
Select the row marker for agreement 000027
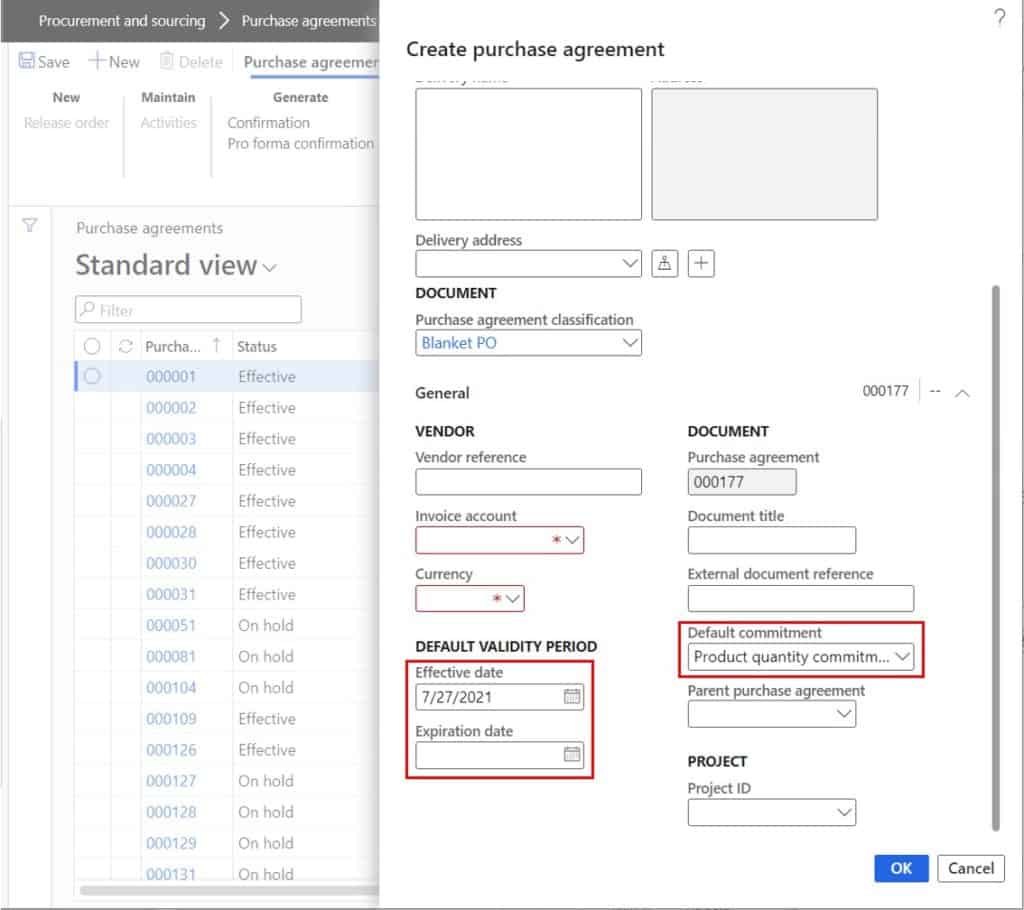[x=92, y=501]
